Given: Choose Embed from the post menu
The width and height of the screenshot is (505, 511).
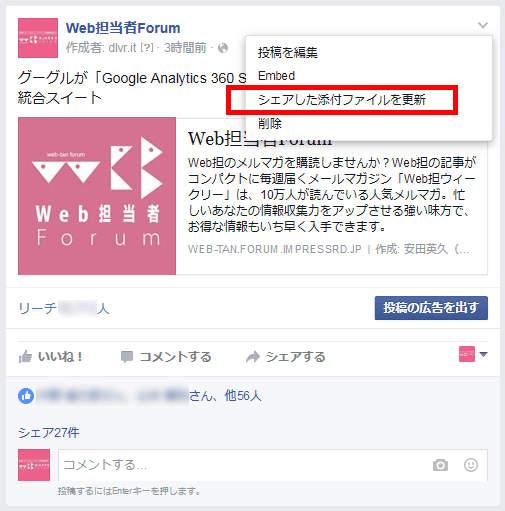Looking at the screenshot, I should pyautogui.click(x=276, y=76).
